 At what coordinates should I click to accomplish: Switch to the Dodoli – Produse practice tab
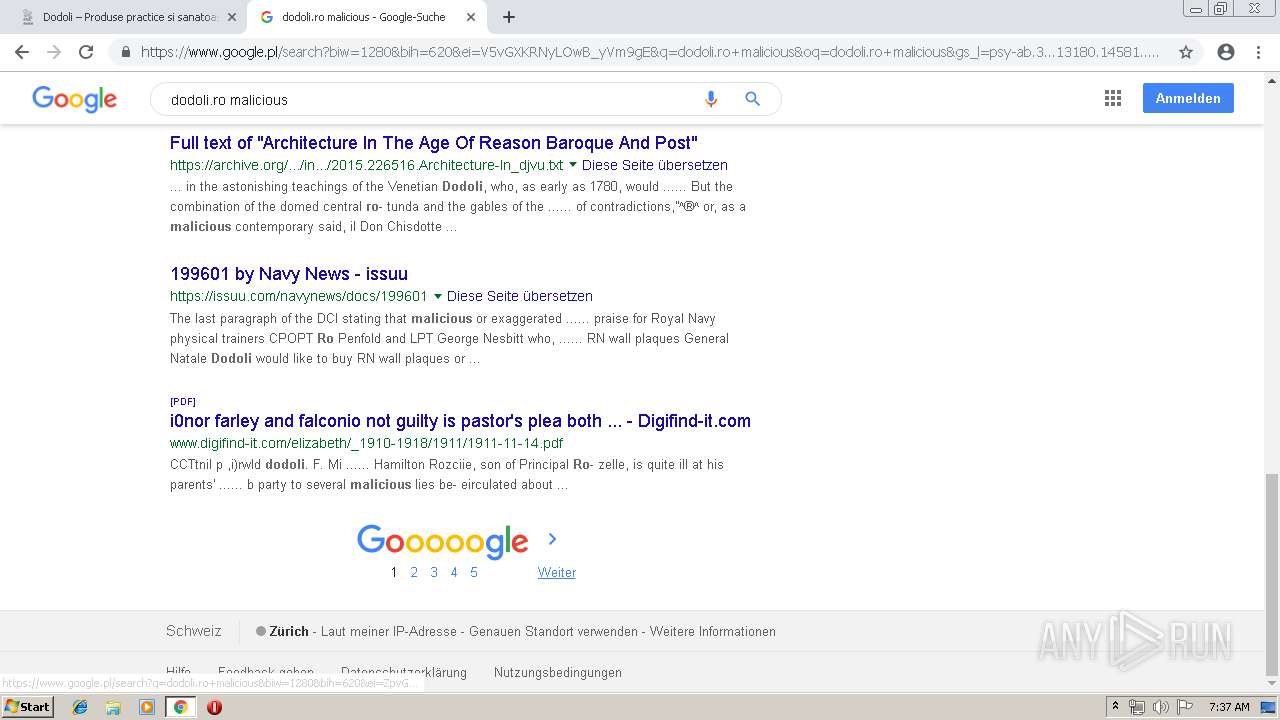[x=128, y=17]
